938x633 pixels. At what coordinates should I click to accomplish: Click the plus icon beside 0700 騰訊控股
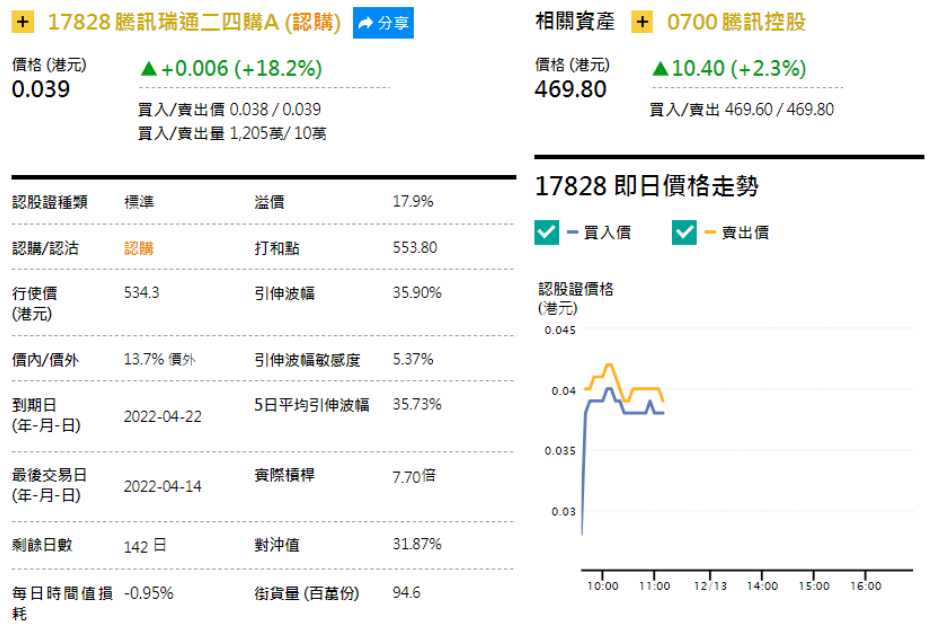coord(642,22)
